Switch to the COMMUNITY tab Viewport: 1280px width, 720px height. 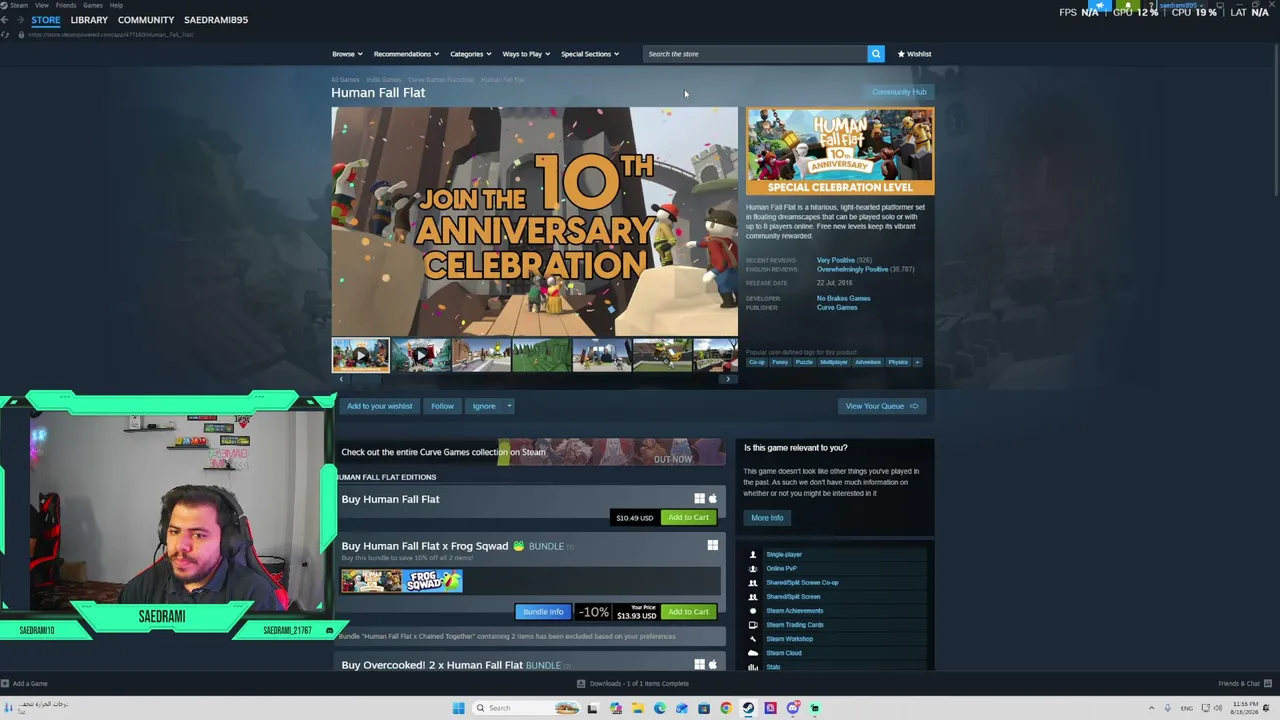coord(146,20)
